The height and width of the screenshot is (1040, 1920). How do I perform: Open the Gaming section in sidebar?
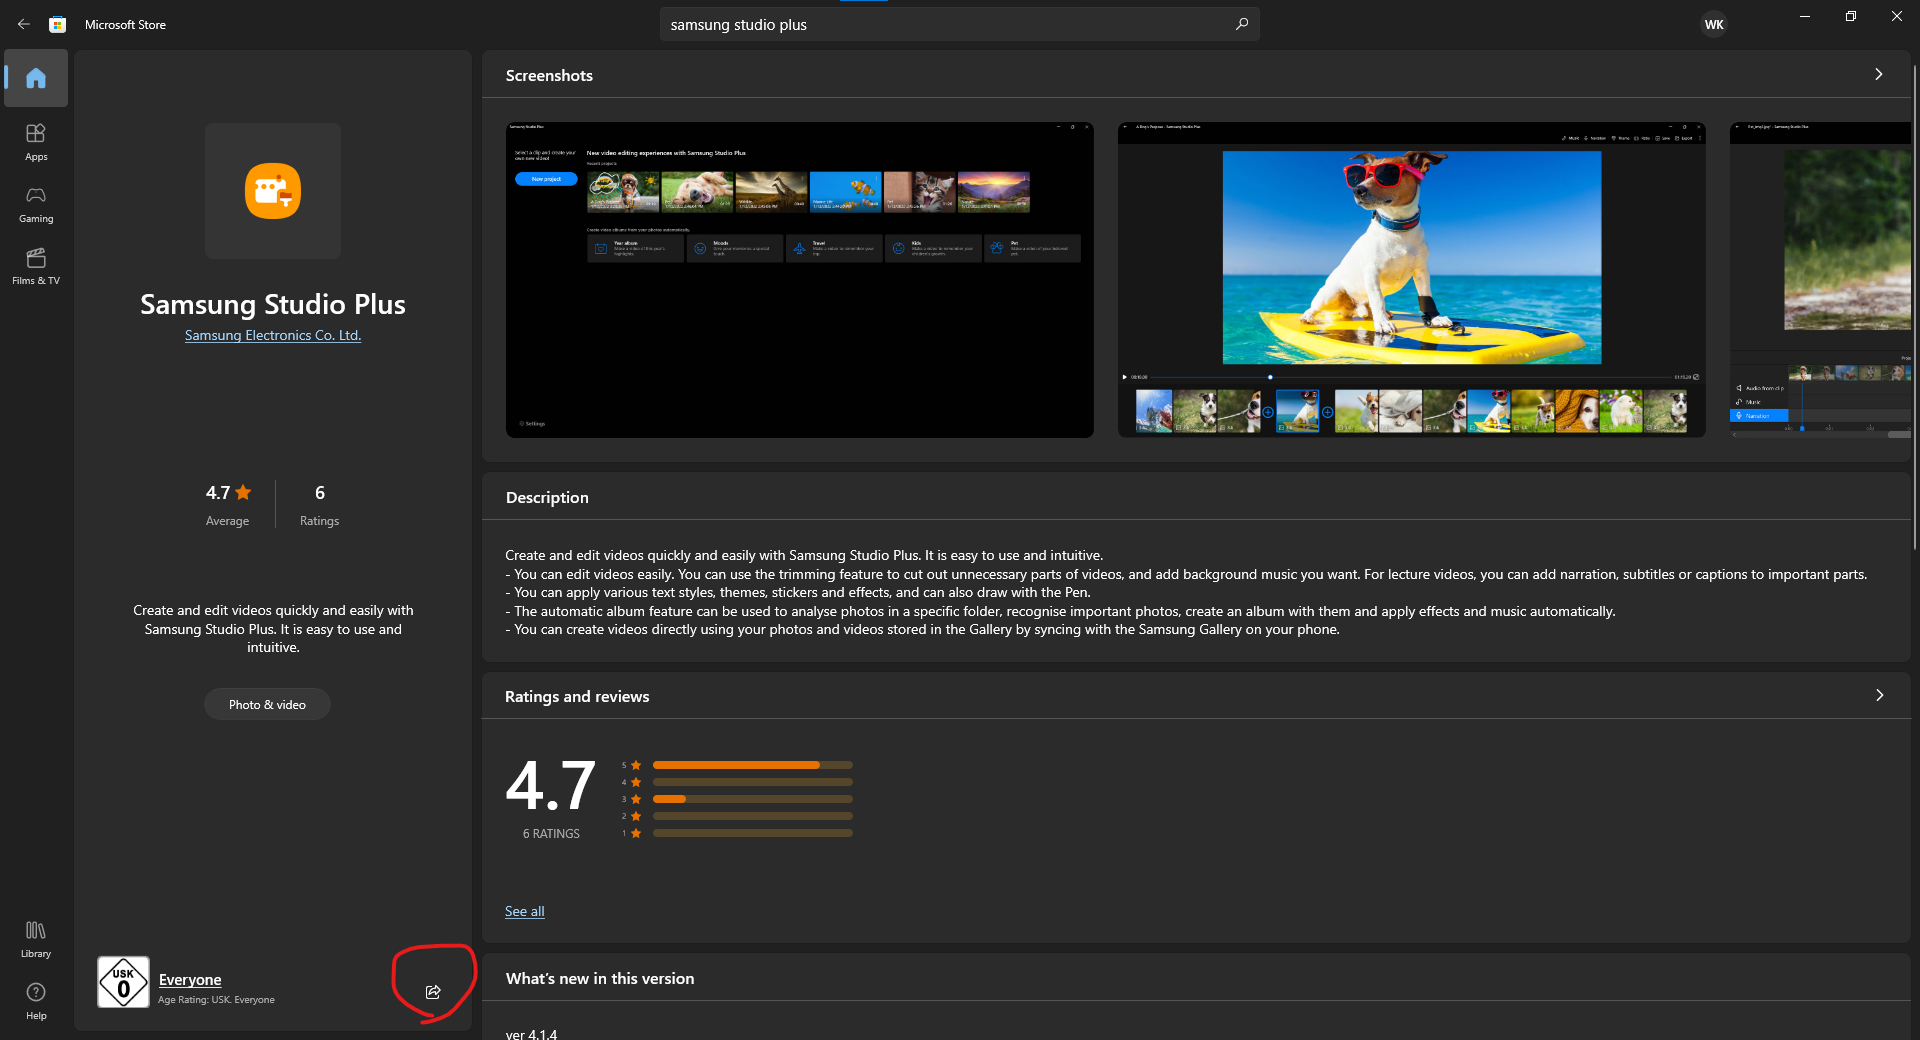point(36,203)
